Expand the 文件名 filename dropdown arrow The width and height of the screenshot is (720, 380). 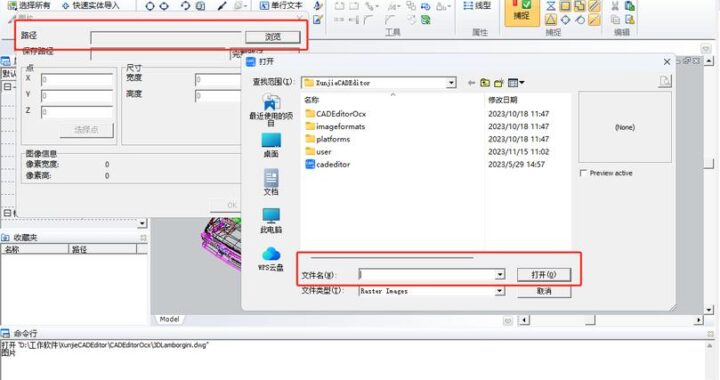coord(500,274)
